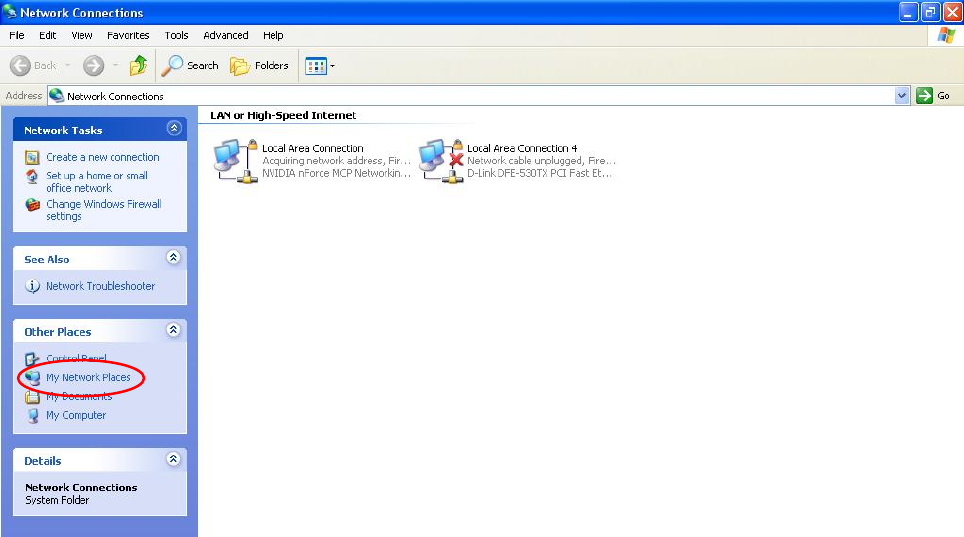964x537 pixels.
Task: Collapse the See Also panel
Action: [174, 257]
